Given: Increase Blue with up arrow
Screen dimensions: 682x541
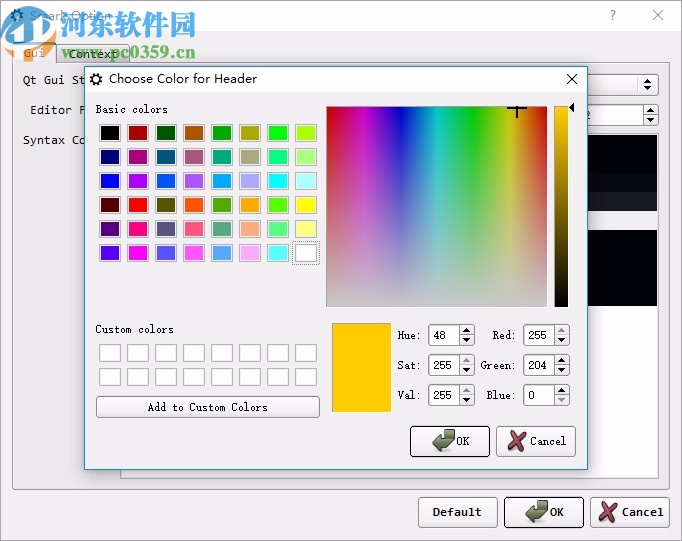Looking at the screenshot, I should coord(562,390).
